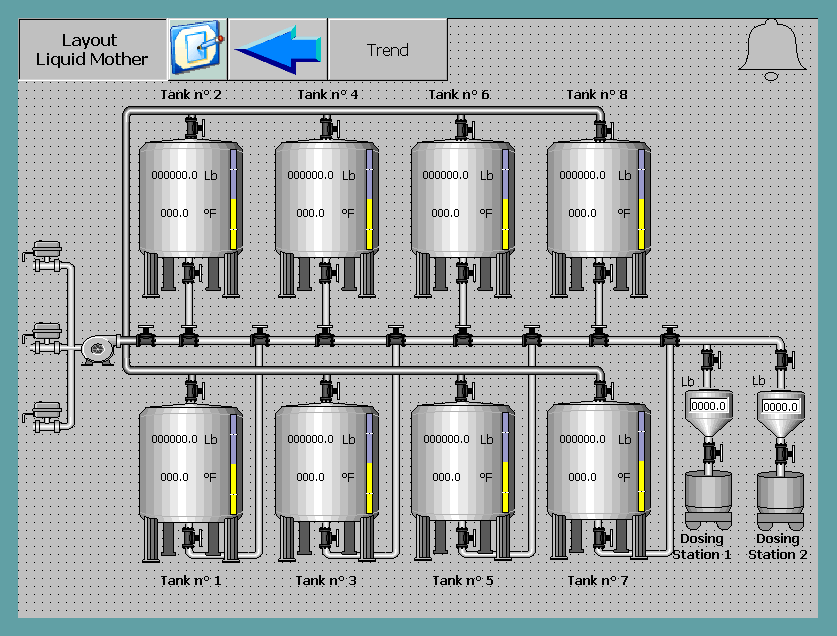
Task: Click Tank 8 level bar indicator
Action: [642, 200]
